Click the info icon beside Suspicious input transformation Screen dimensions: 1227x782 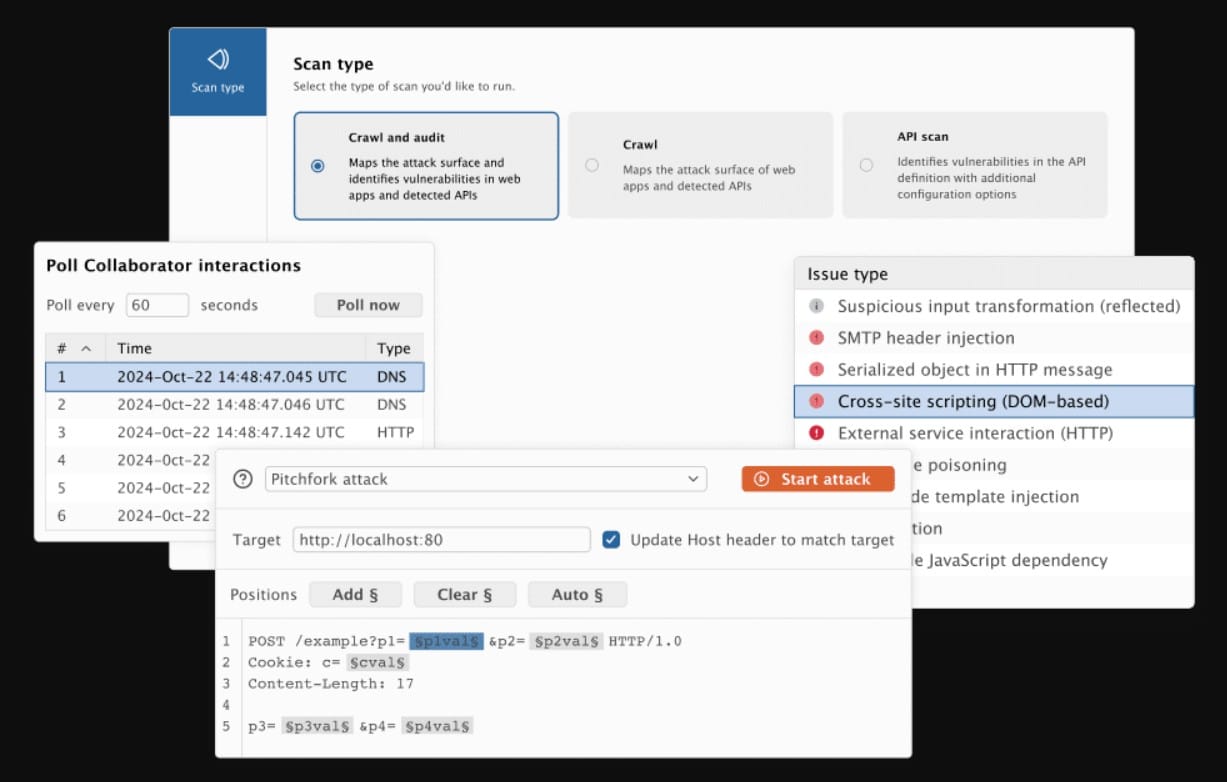[x=816, y=306]
